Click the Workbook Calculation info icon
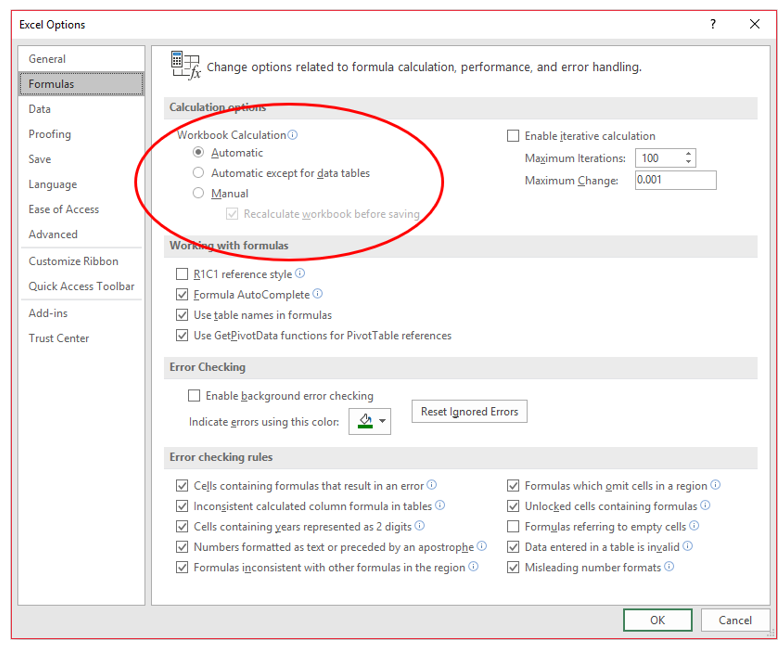The image size is (783, 664). 293,135
